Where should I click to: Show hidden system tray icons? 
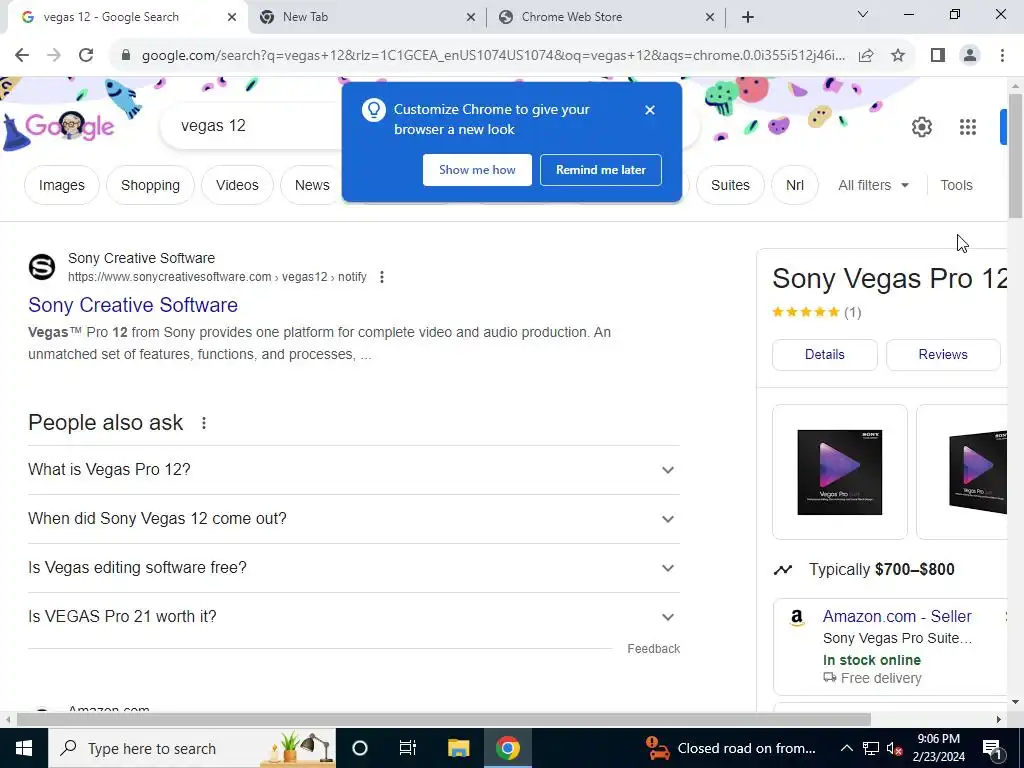click(846, 748)
